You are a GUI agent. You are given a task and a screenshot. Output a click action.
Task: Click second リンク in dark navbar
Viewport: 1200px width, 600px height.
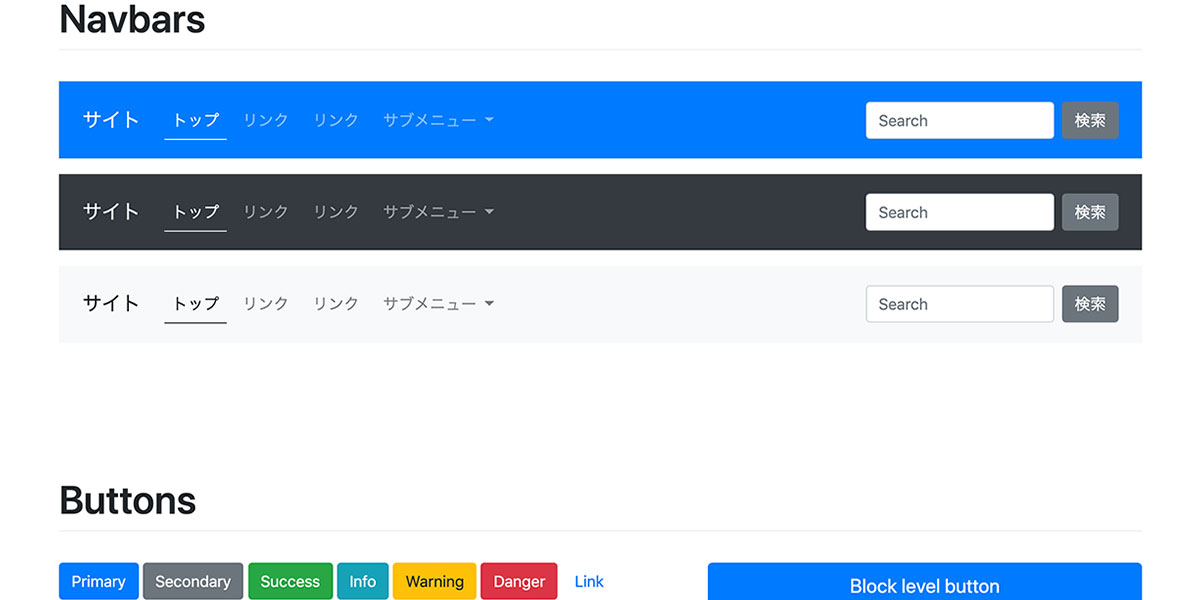click(336, 212)
